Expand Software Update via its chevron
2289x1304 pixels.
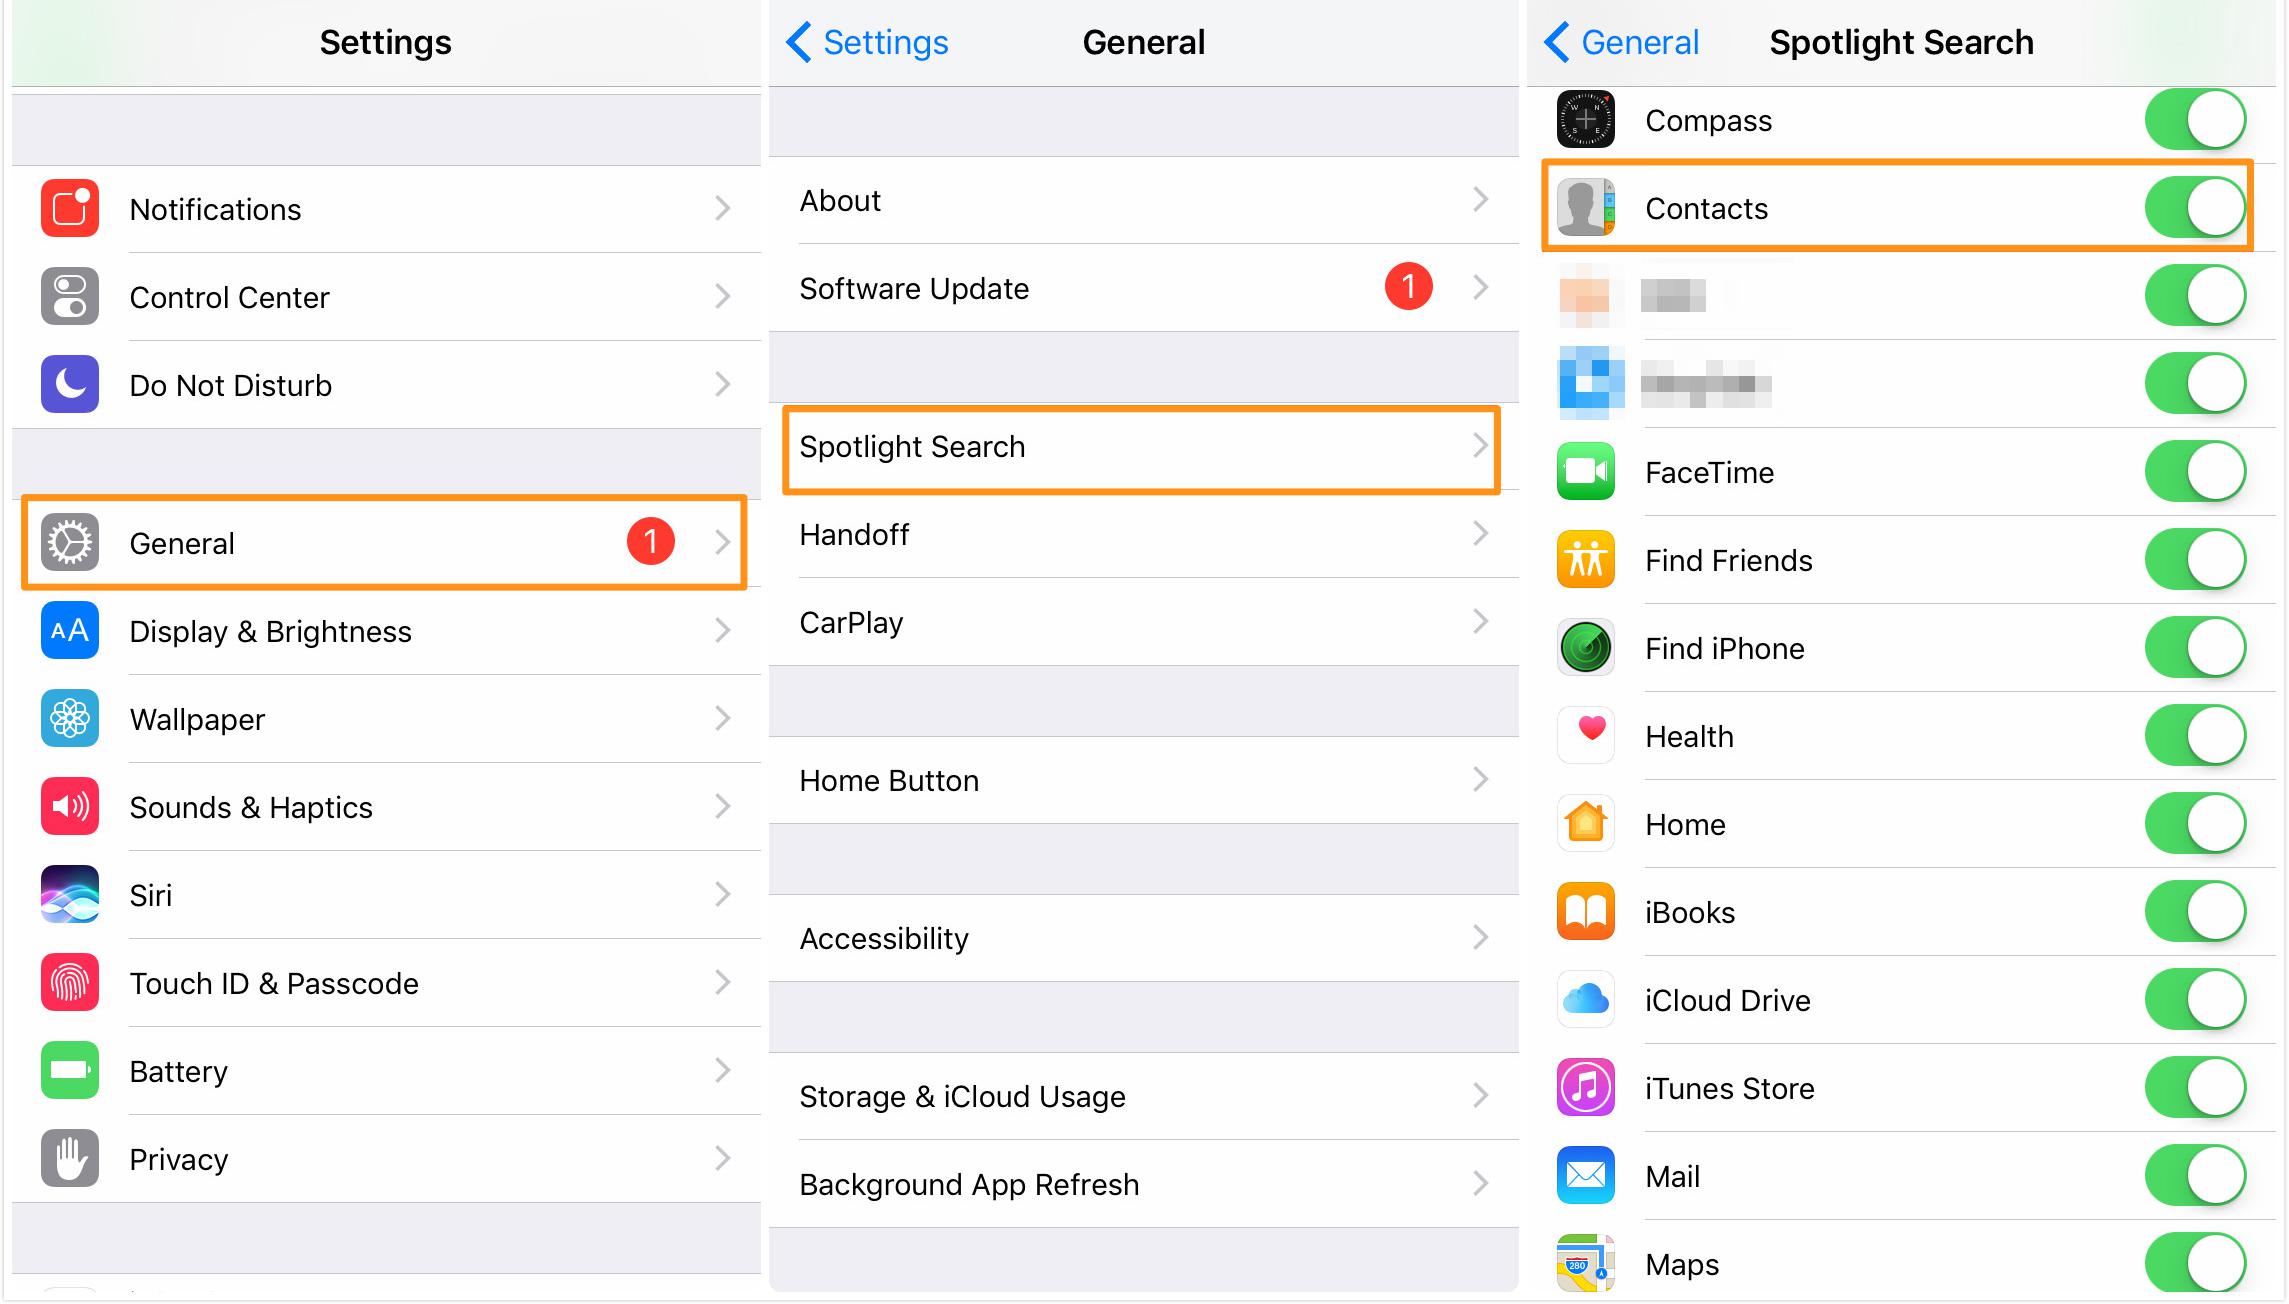[1481, 288]
